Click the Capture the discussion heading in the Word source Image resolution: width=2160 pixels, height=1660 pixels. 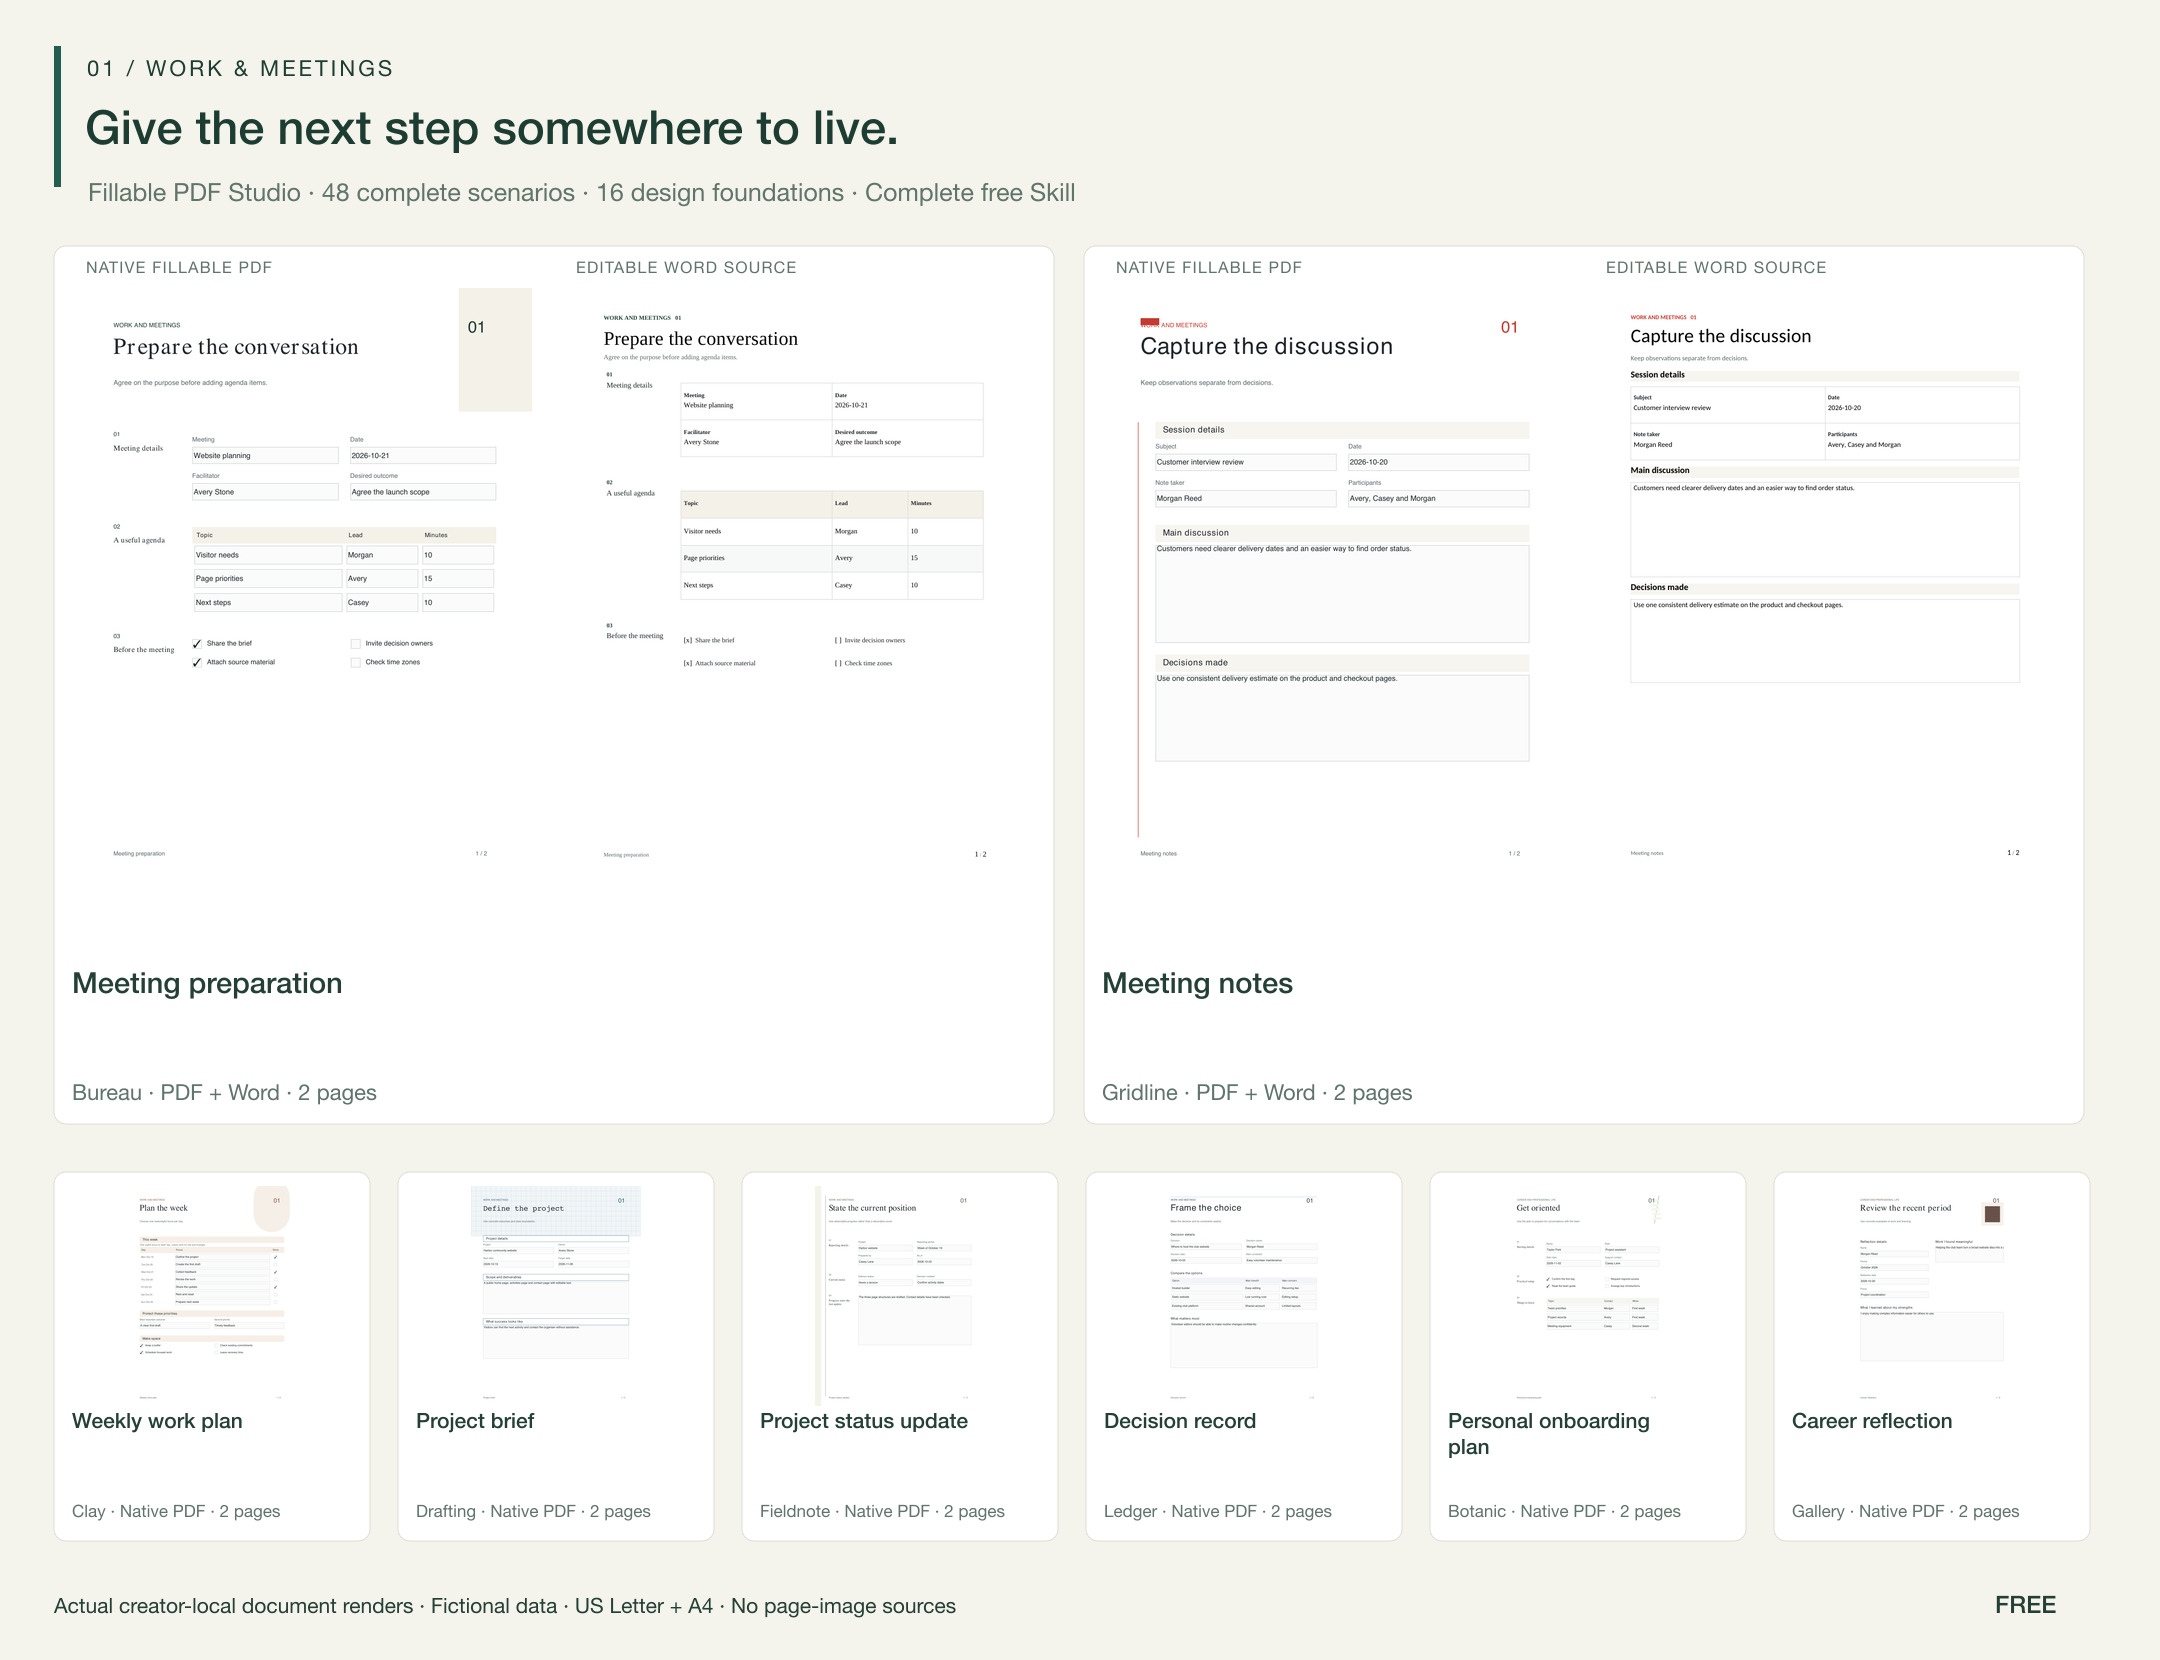point(1720,337)
